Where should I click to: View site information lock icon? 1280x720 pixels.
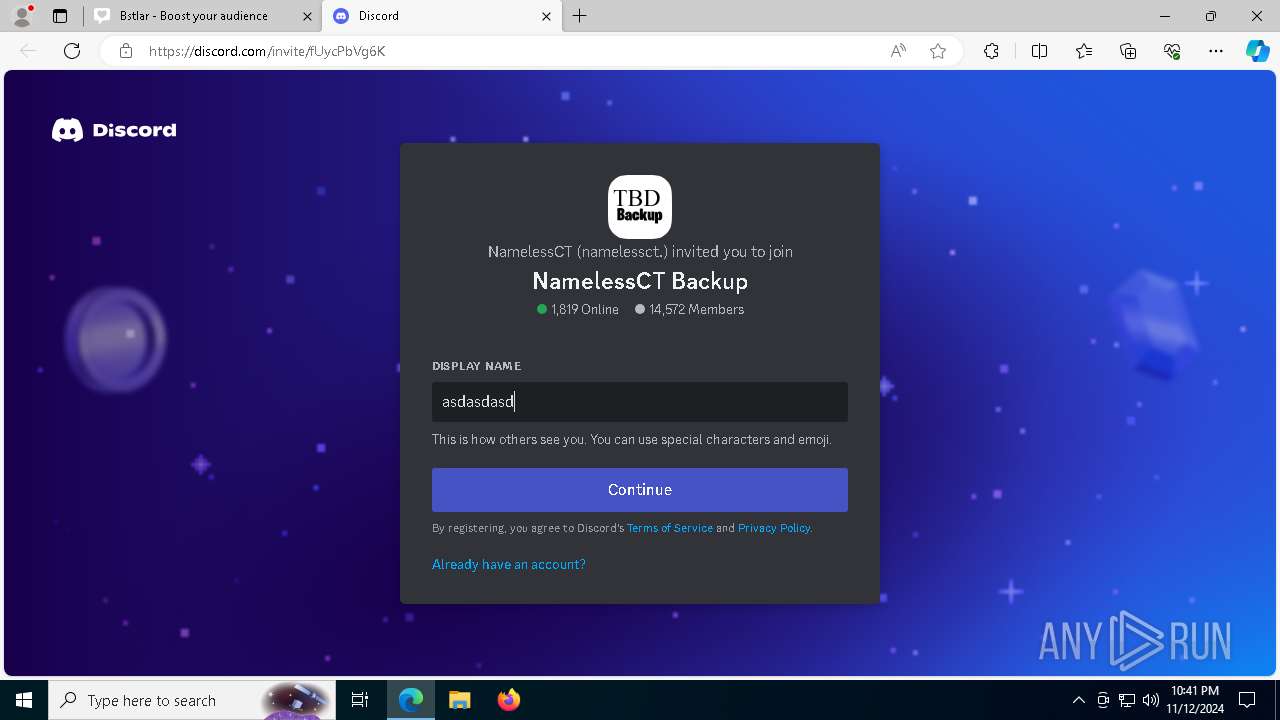(x=126, y=51)
